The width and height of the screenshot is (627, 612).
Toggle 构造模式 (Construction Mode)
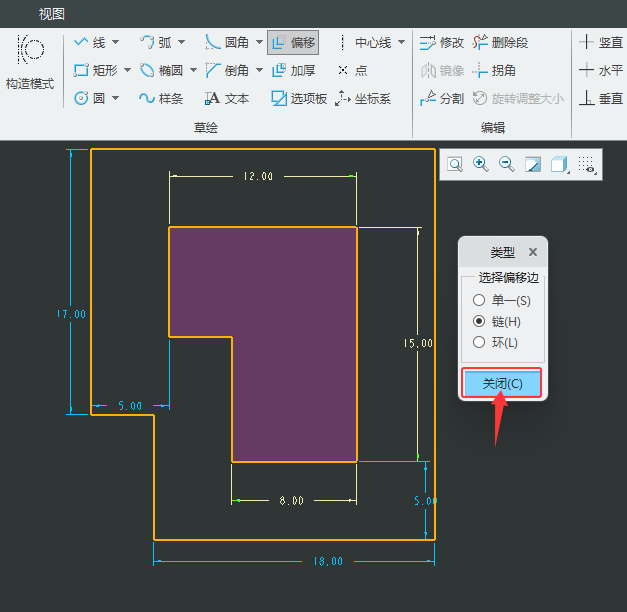tap(30, 62)
